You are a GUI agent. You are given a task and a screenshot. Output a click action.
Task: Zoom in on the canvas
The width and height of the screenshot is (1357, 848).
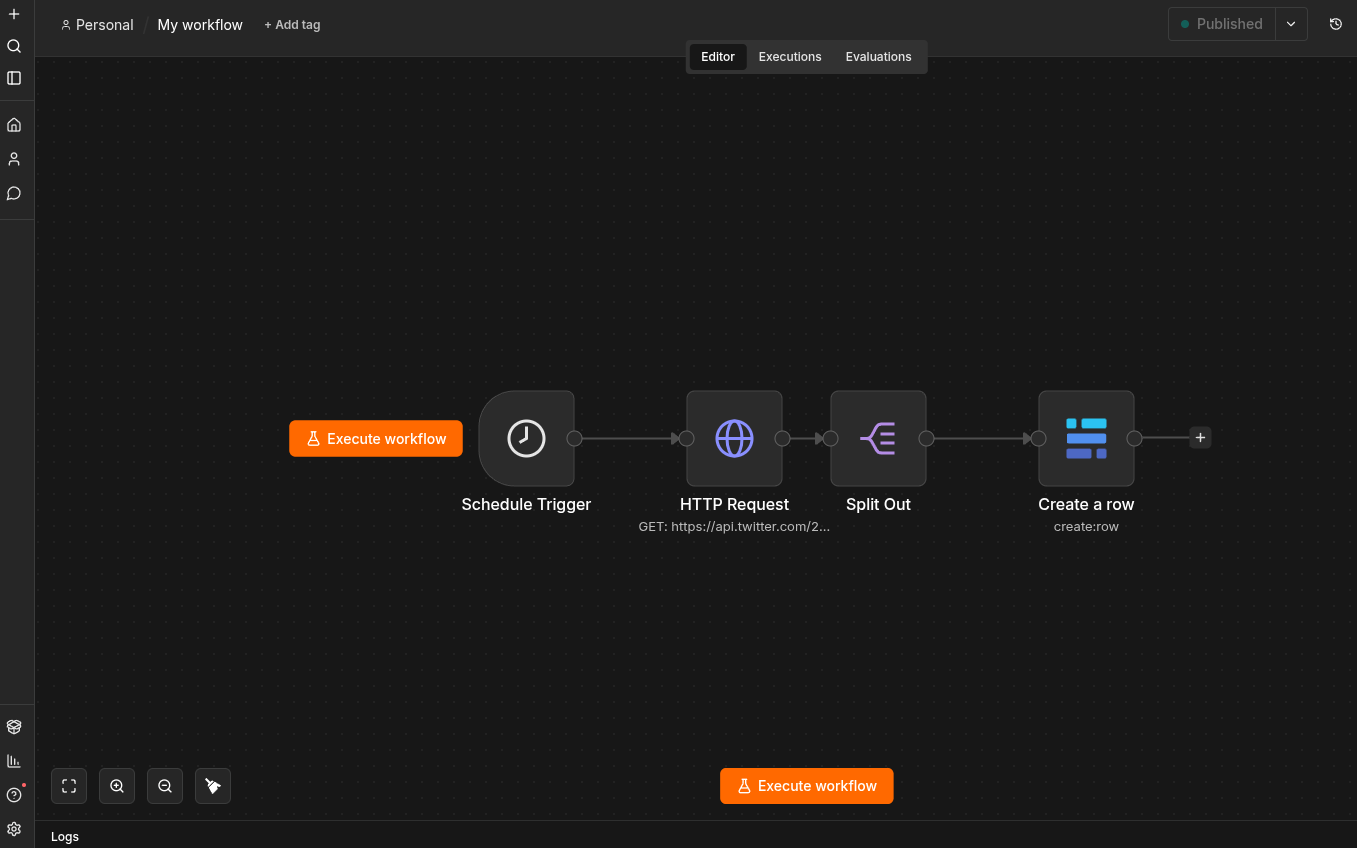pyautogui.click(x=117, y=786)
